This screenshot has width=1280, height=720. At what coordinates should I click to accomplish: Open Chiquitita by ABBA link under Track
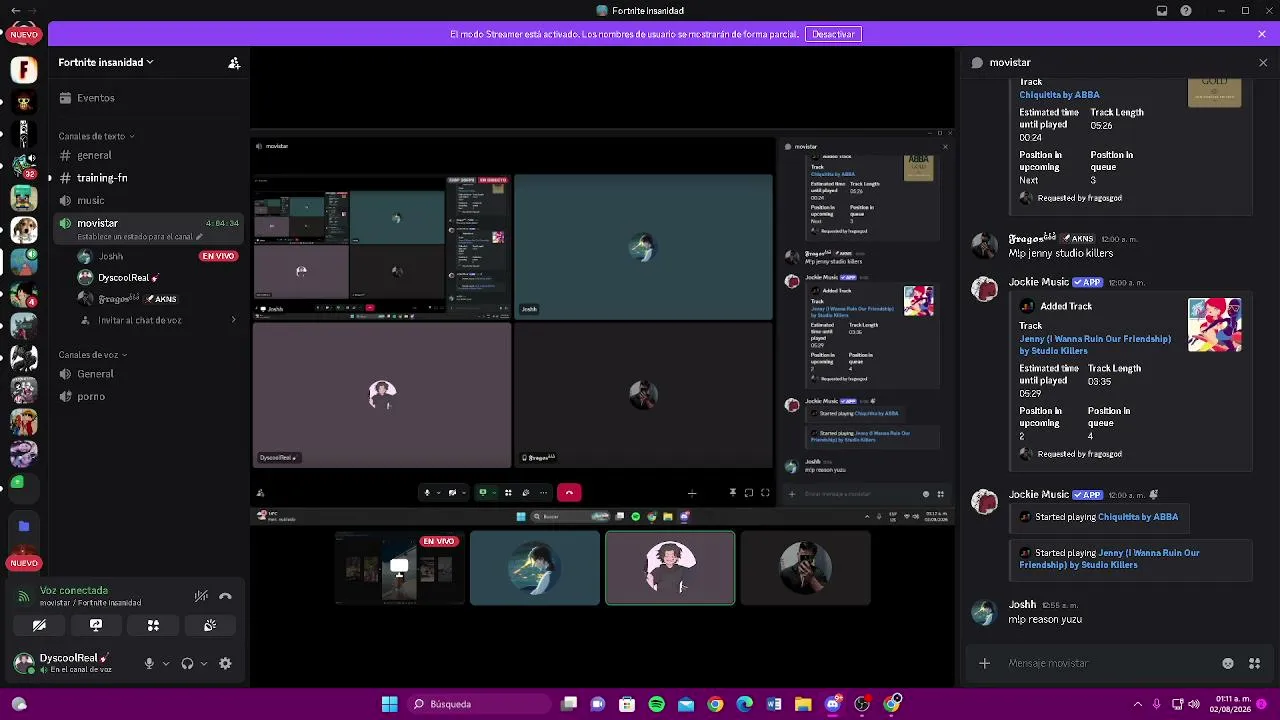coord(1059,95)
